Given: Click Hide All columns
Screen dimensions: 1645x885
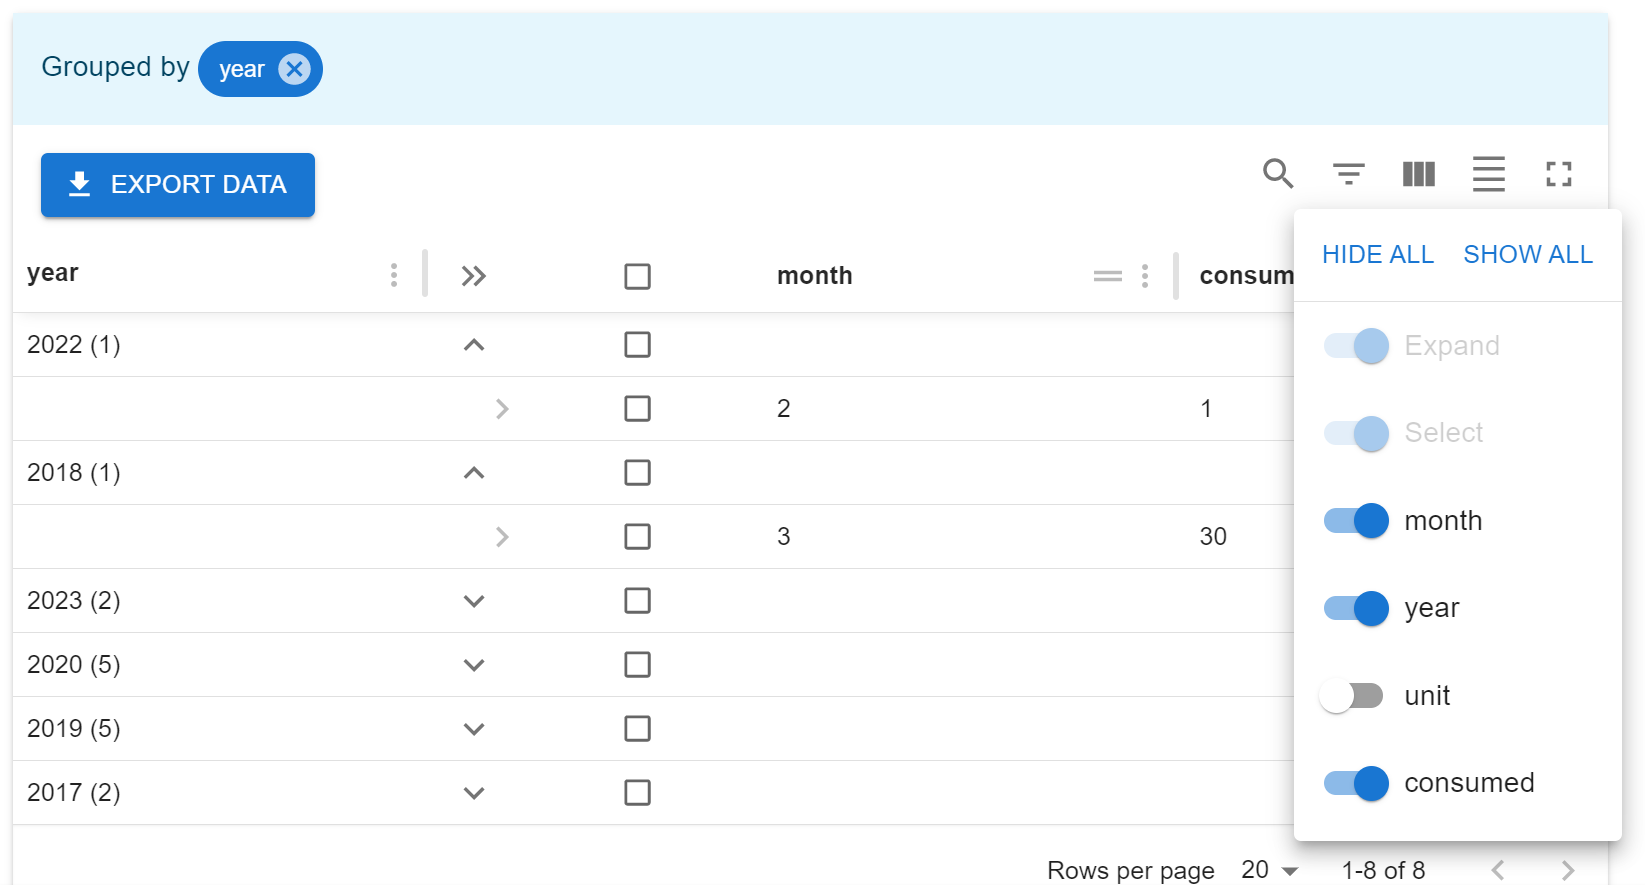Looking at the screenshot, I should (x=1378, y=255).
